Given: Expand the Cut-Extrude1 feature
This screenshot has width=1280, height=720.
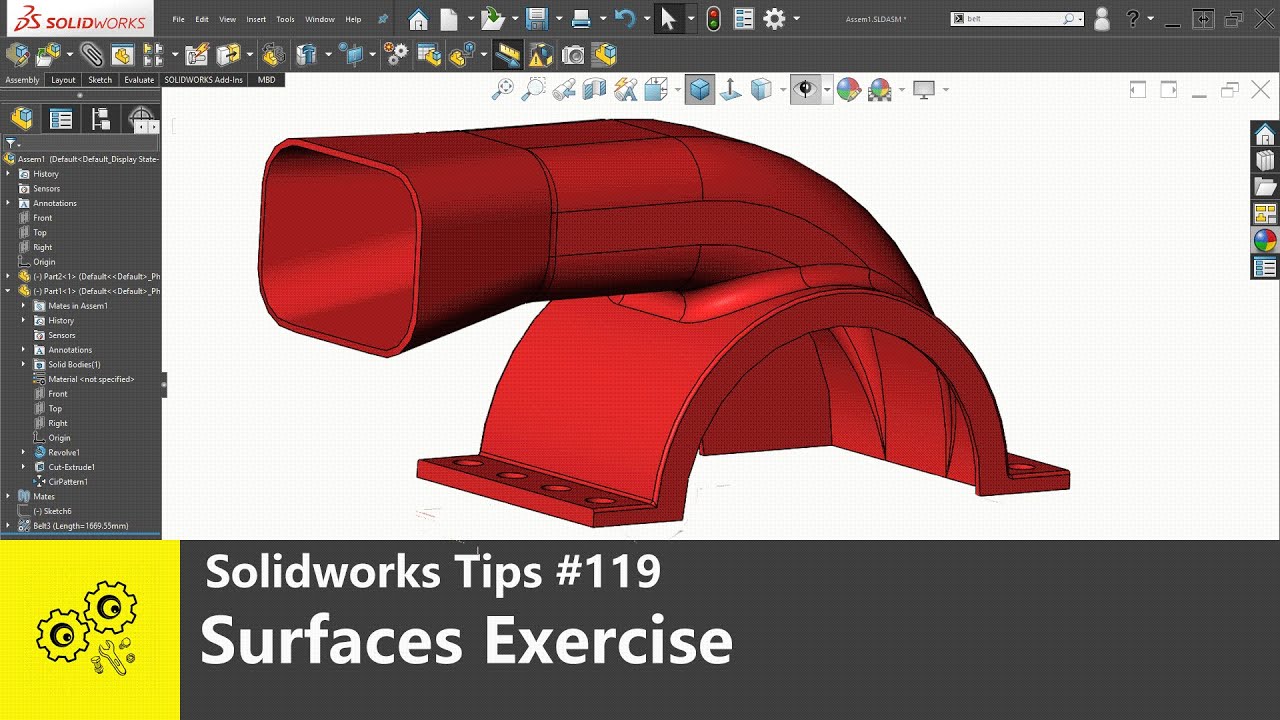Looking at the screenshot, I should click(x=23, y=467).
